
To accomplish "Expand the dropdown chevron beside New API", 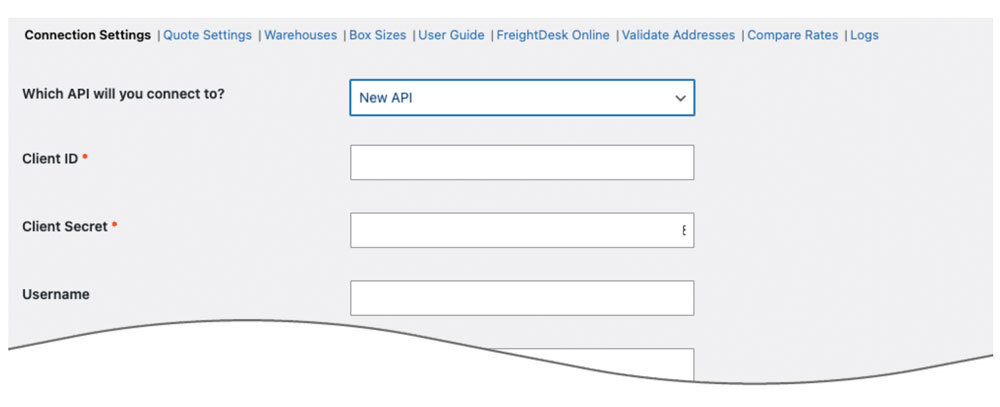I will [x=680, y=98].
